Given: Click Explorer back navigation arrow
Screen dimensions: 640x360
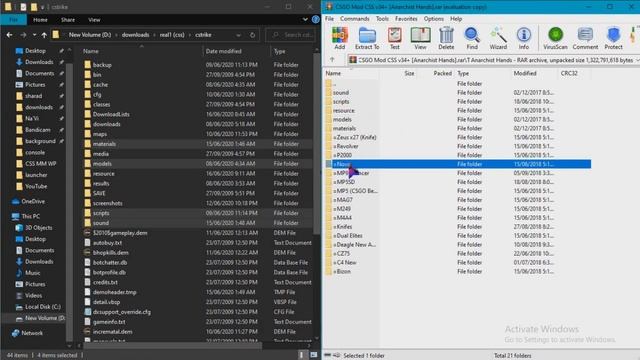Looking at the screenshot, I should tap(9, 35).
